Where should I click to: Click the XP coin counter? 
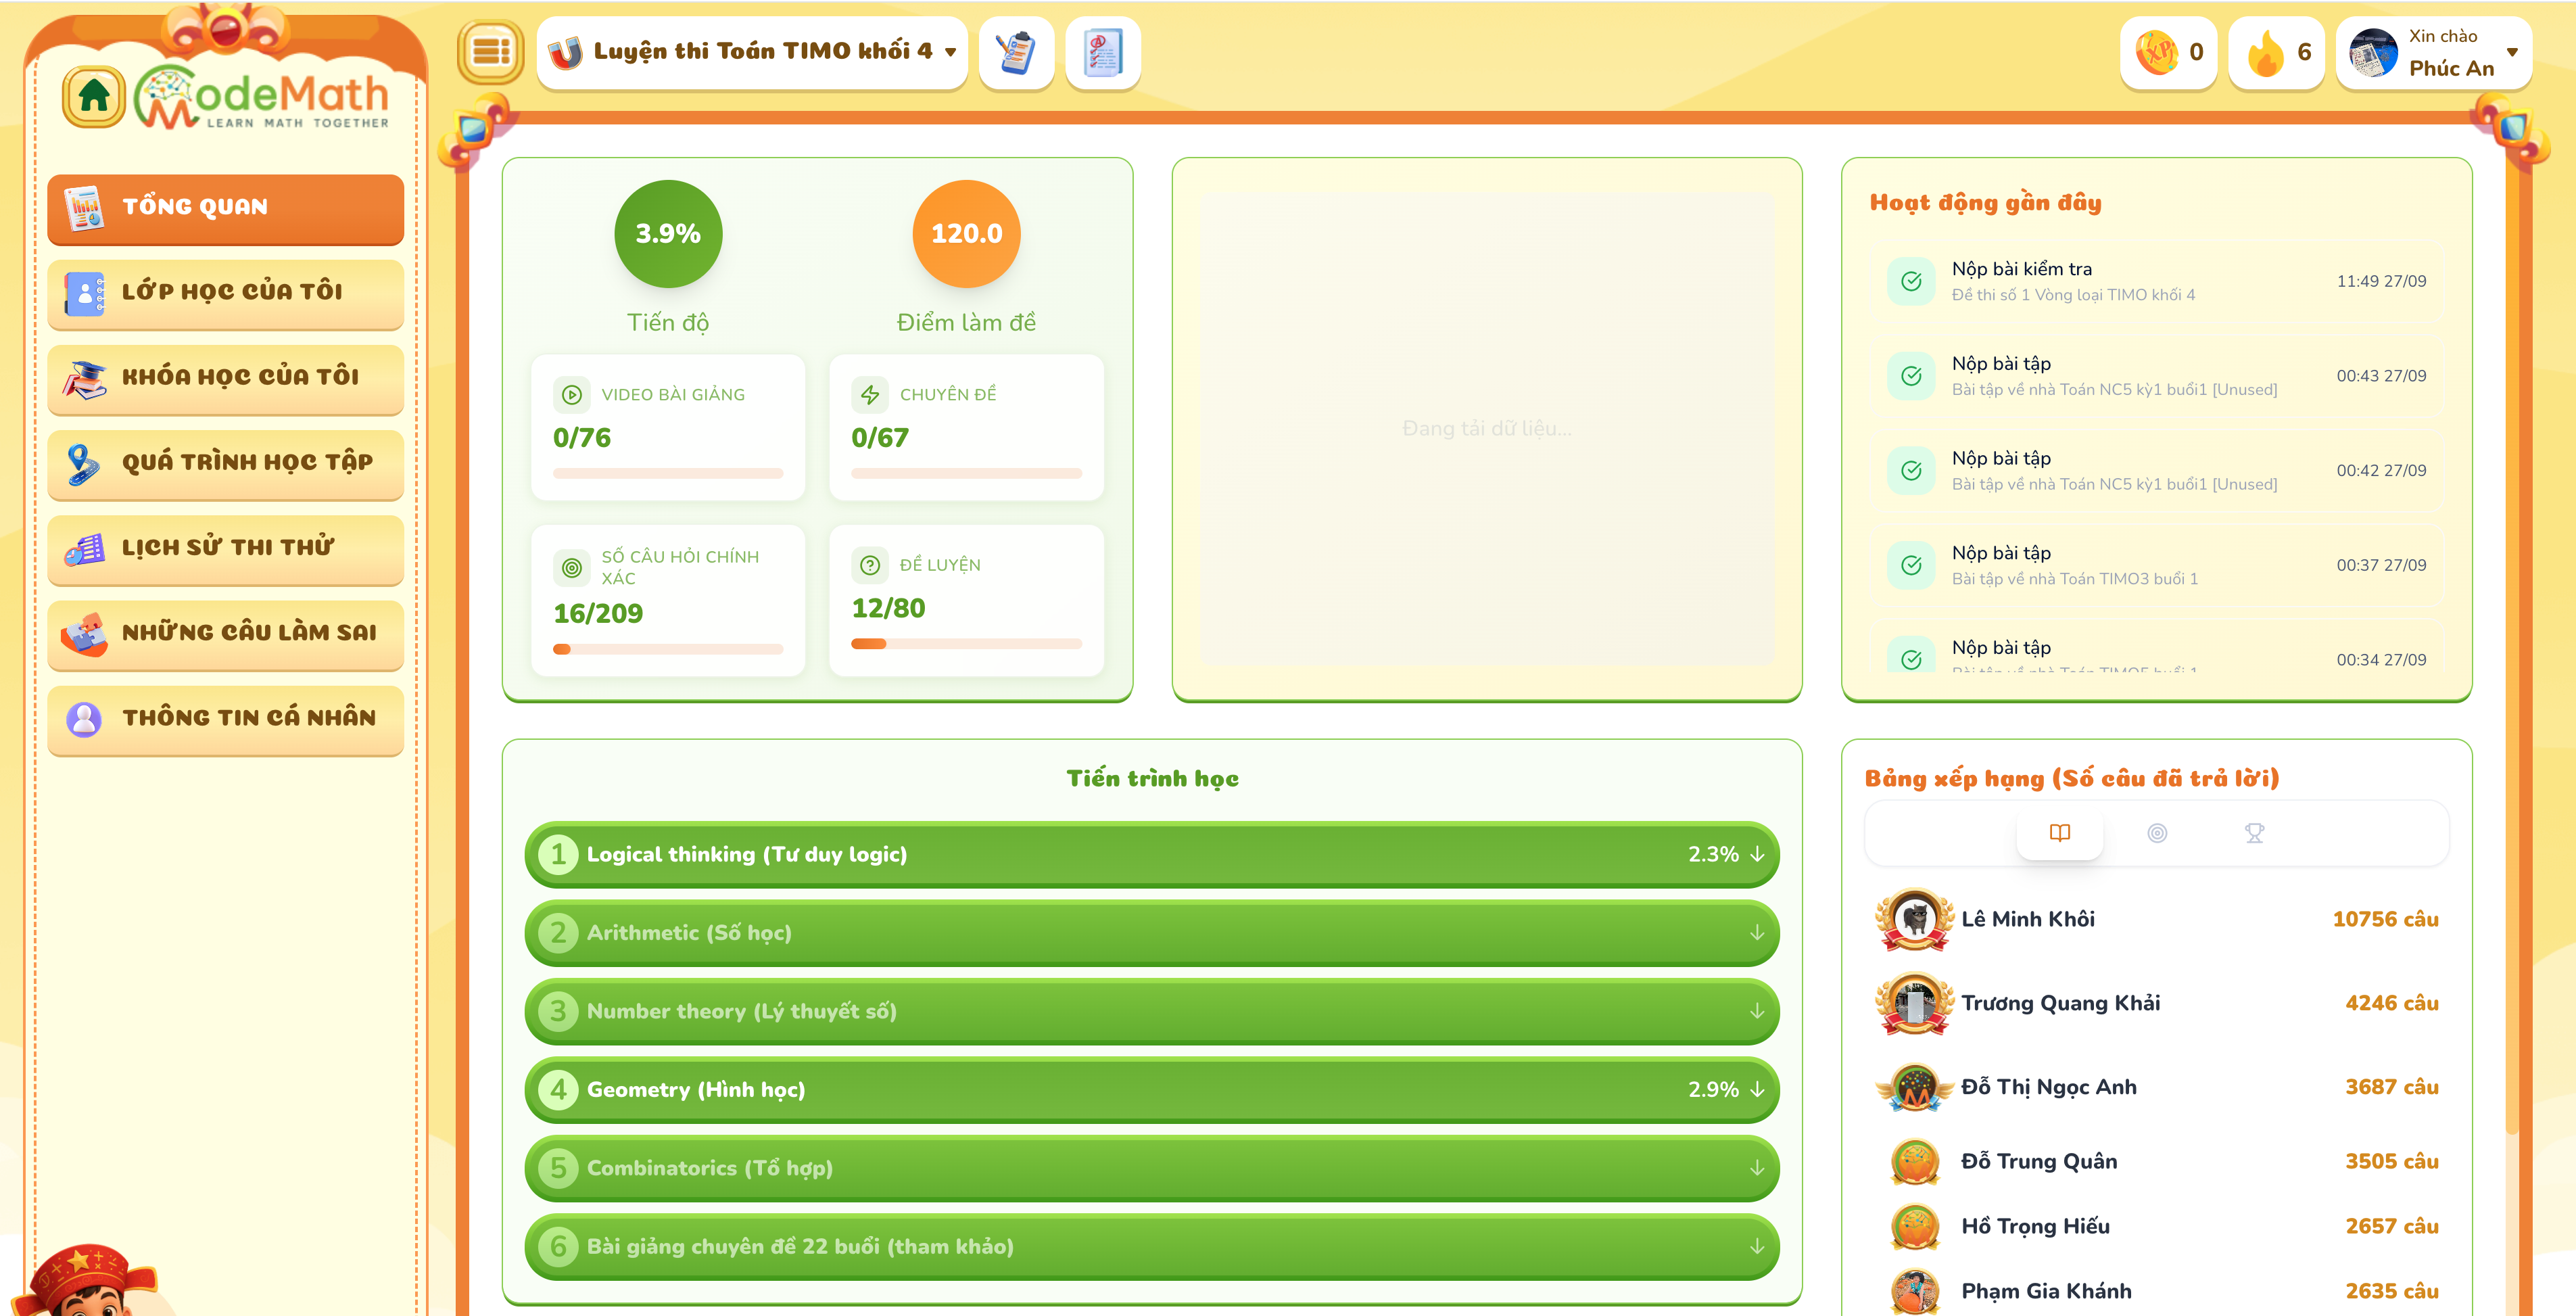(2168, 52)
